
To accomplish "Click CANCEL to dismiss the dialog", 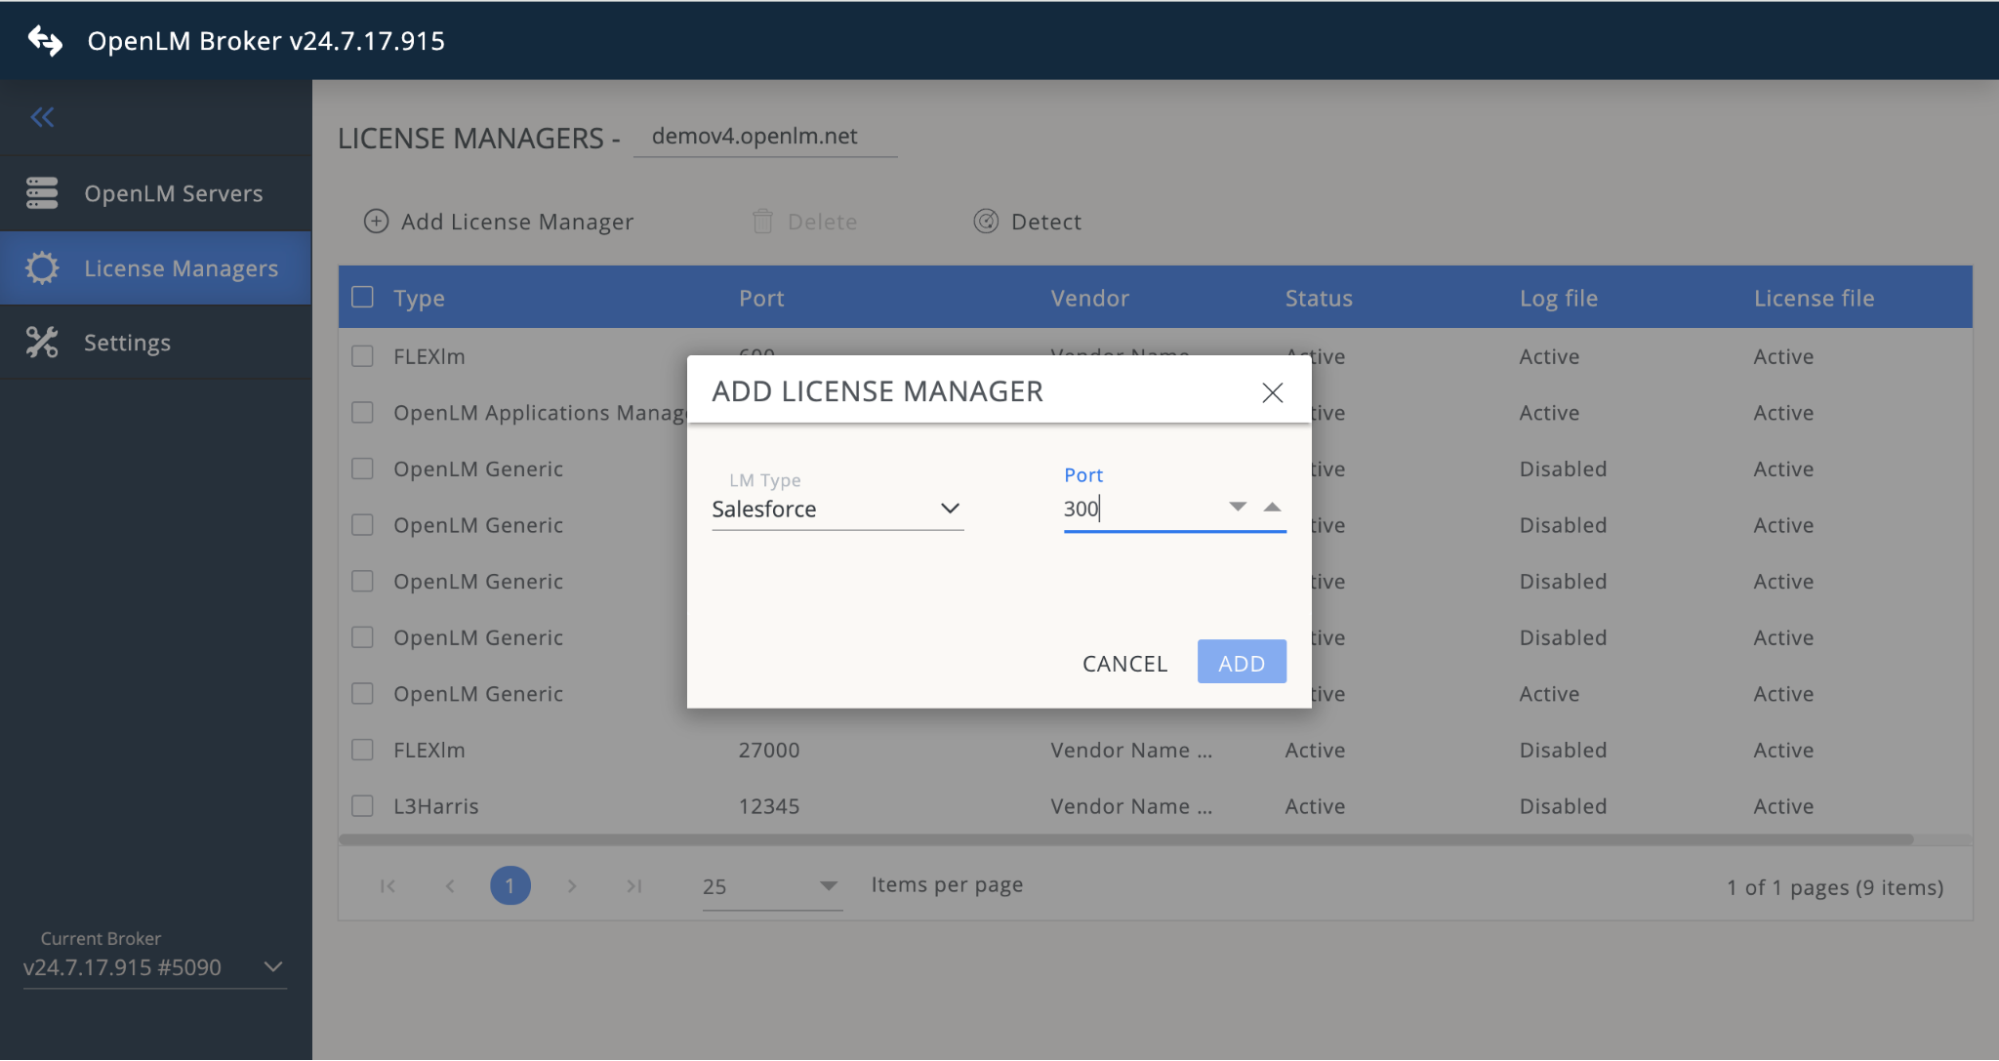I will [1123, 662].
